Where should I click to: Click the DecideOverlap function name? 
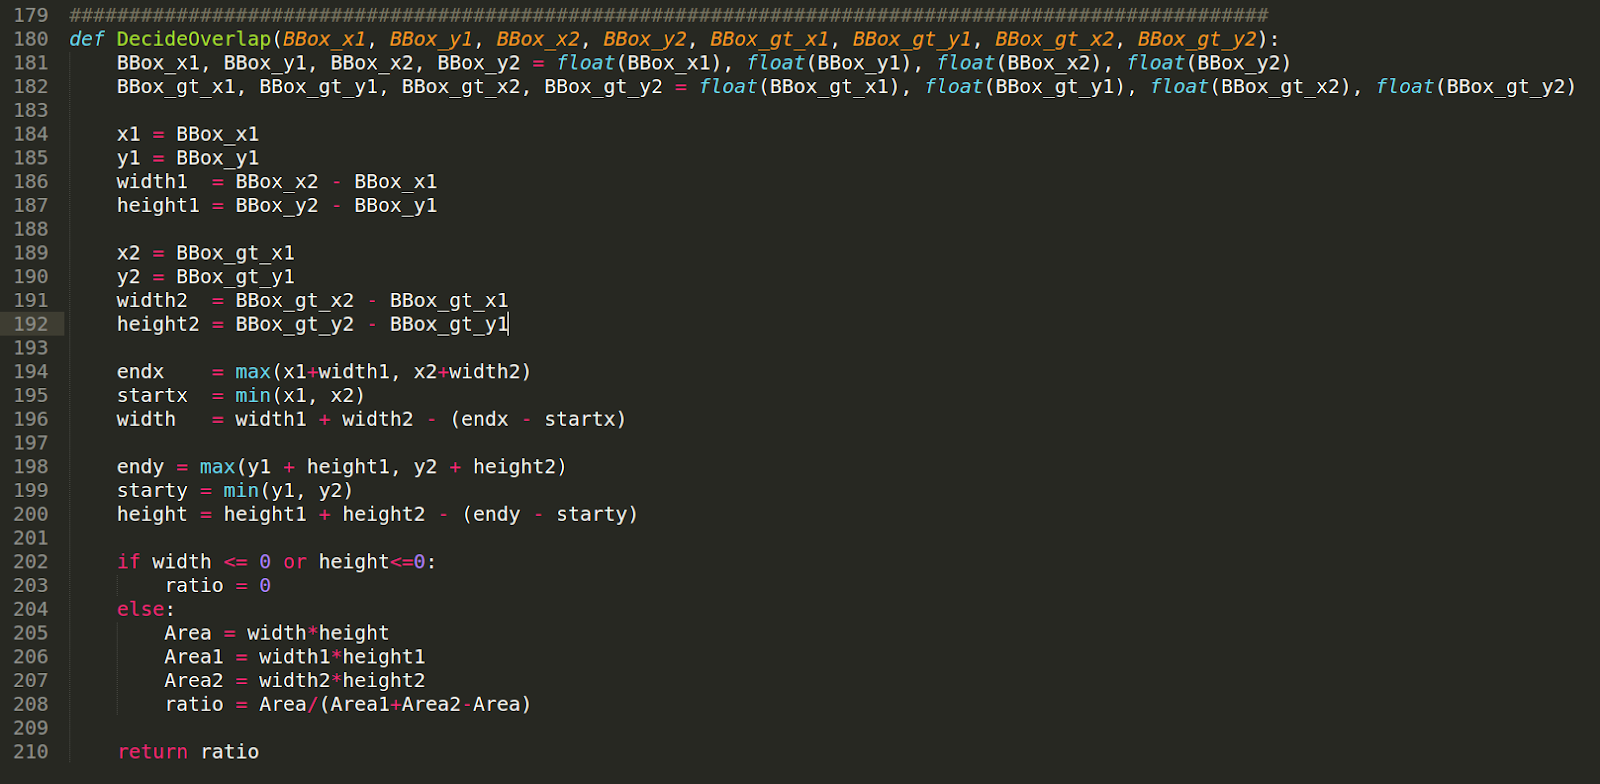(193, 39)
